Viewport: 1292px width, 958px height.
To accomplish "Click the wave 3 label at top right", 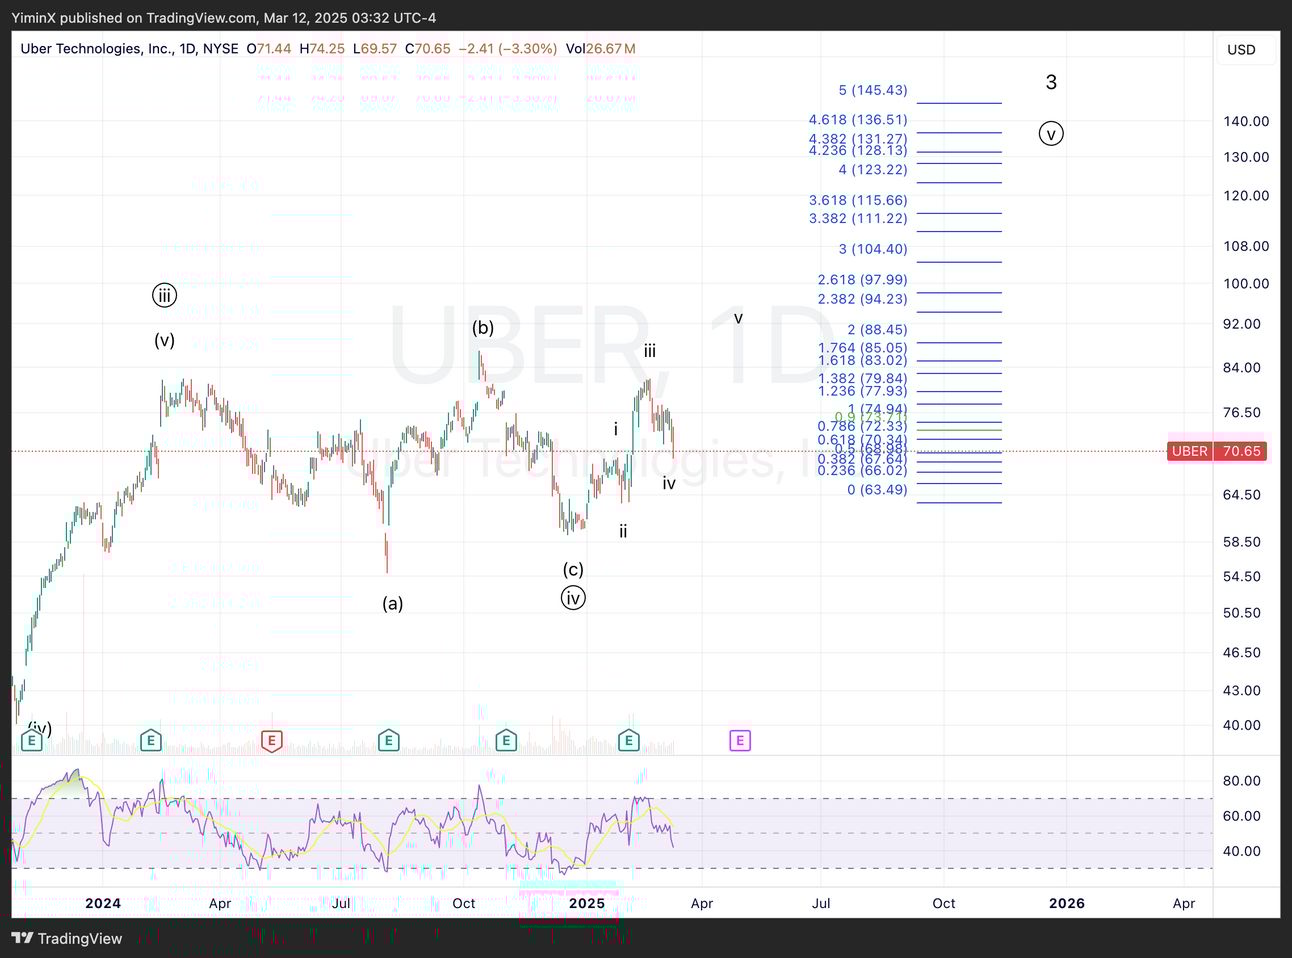I will click(1051, 82).
